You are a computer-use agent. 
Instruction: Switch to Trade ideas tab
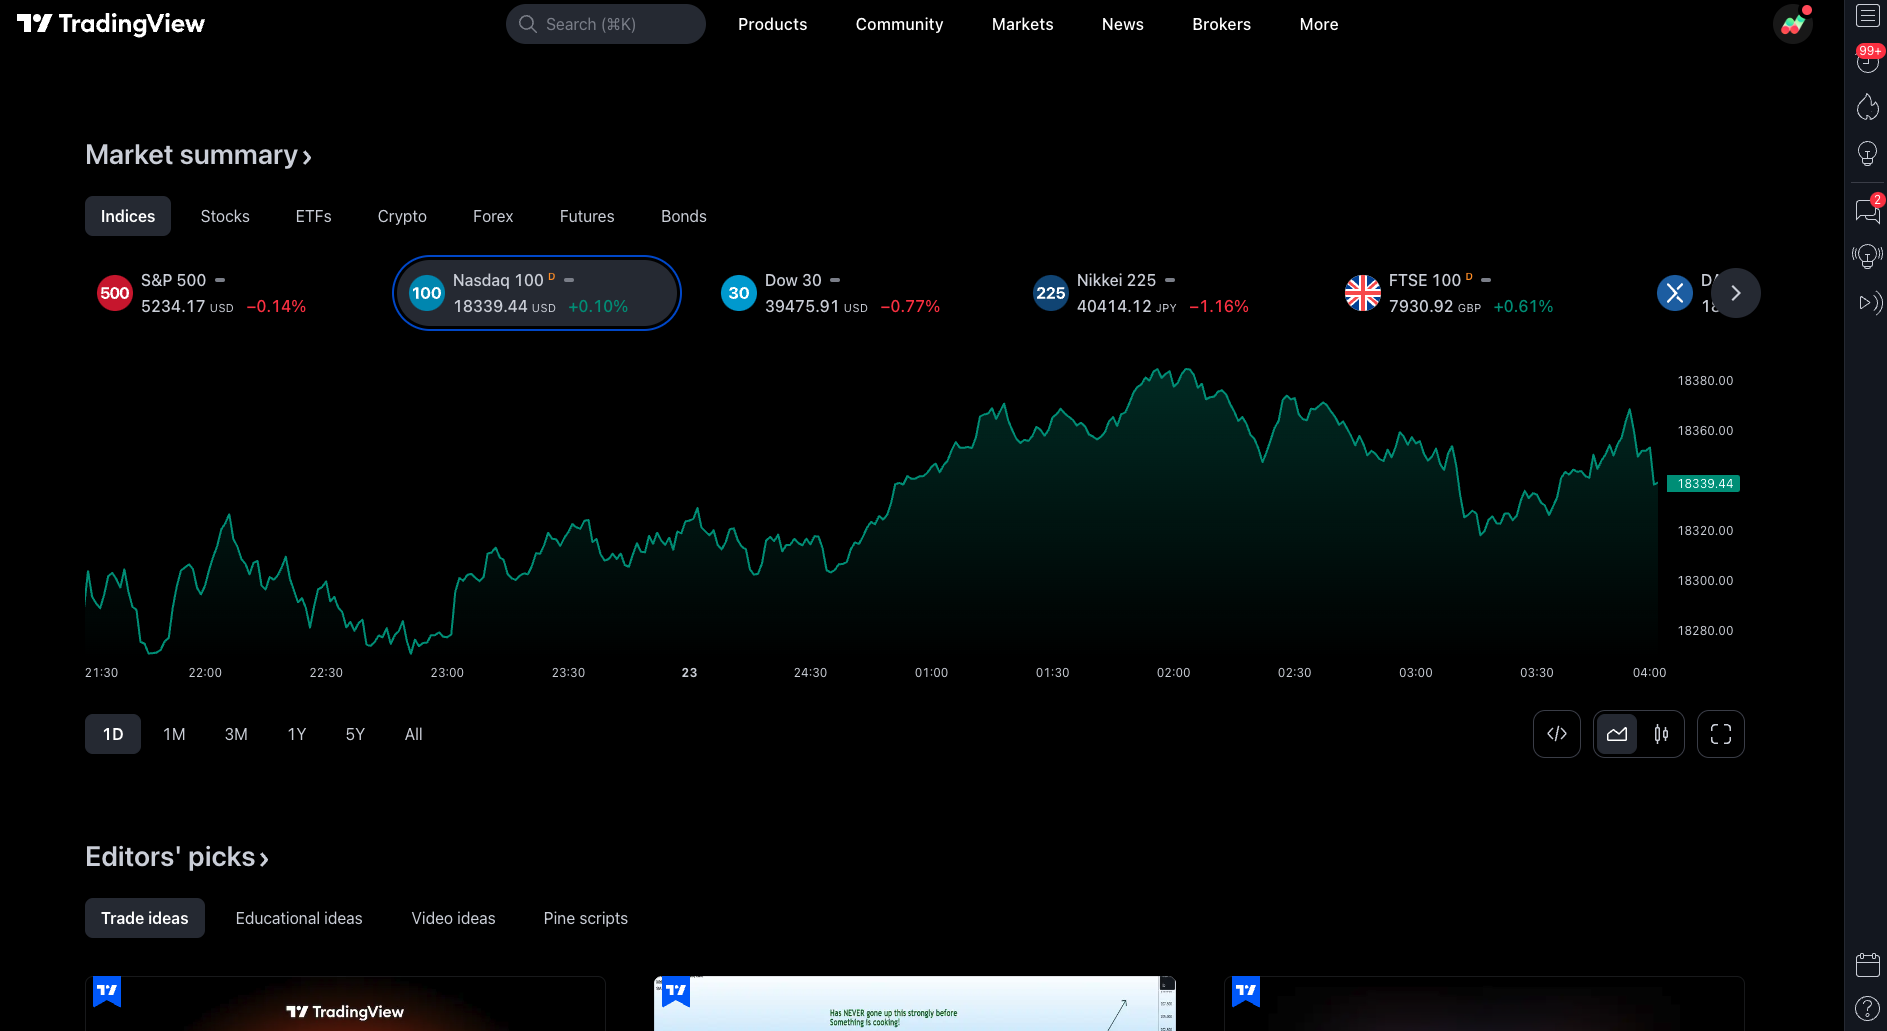pos(145,918)
